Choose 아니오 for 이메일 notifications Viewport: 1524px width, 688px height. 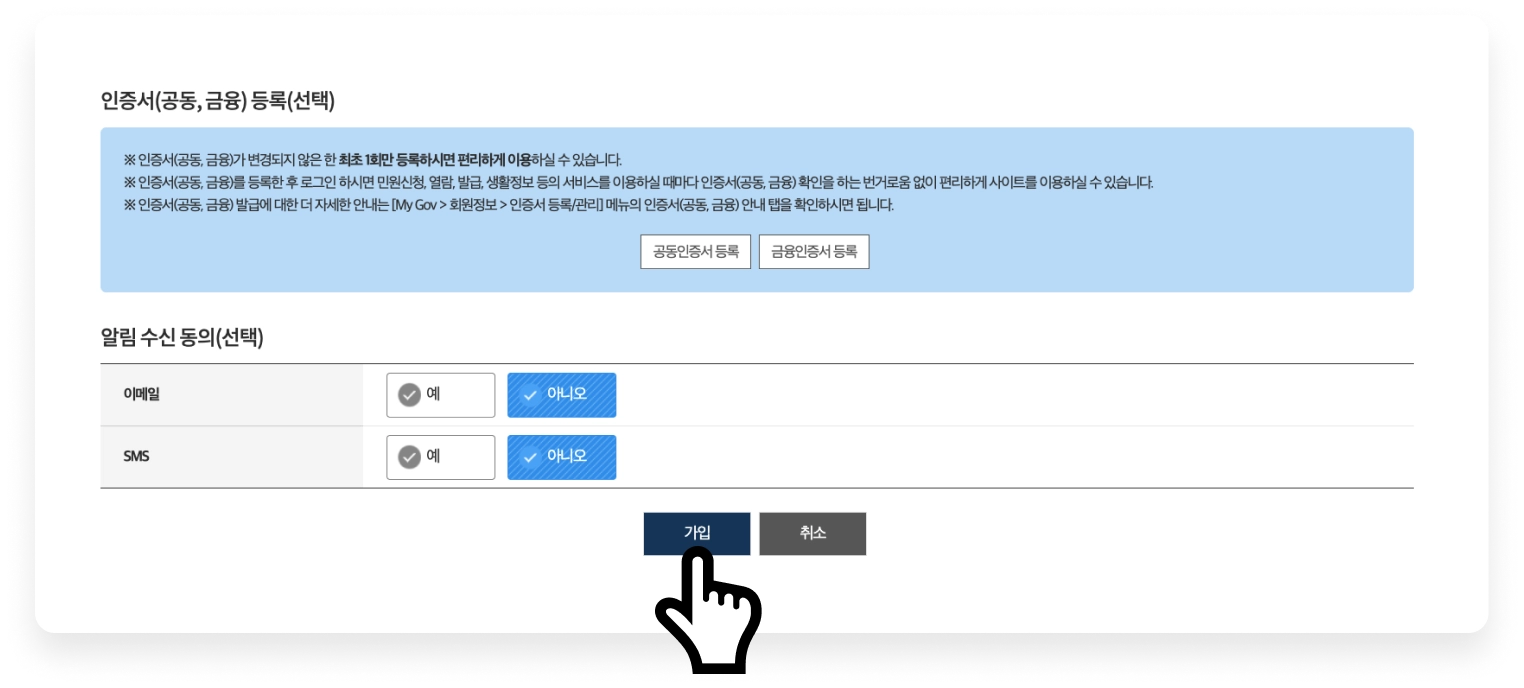562,395
